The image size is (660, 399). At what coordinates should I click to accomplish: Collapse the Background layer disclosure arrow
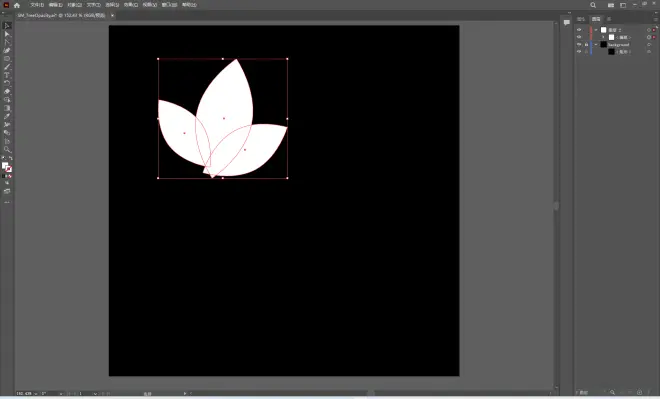[596, 44]
